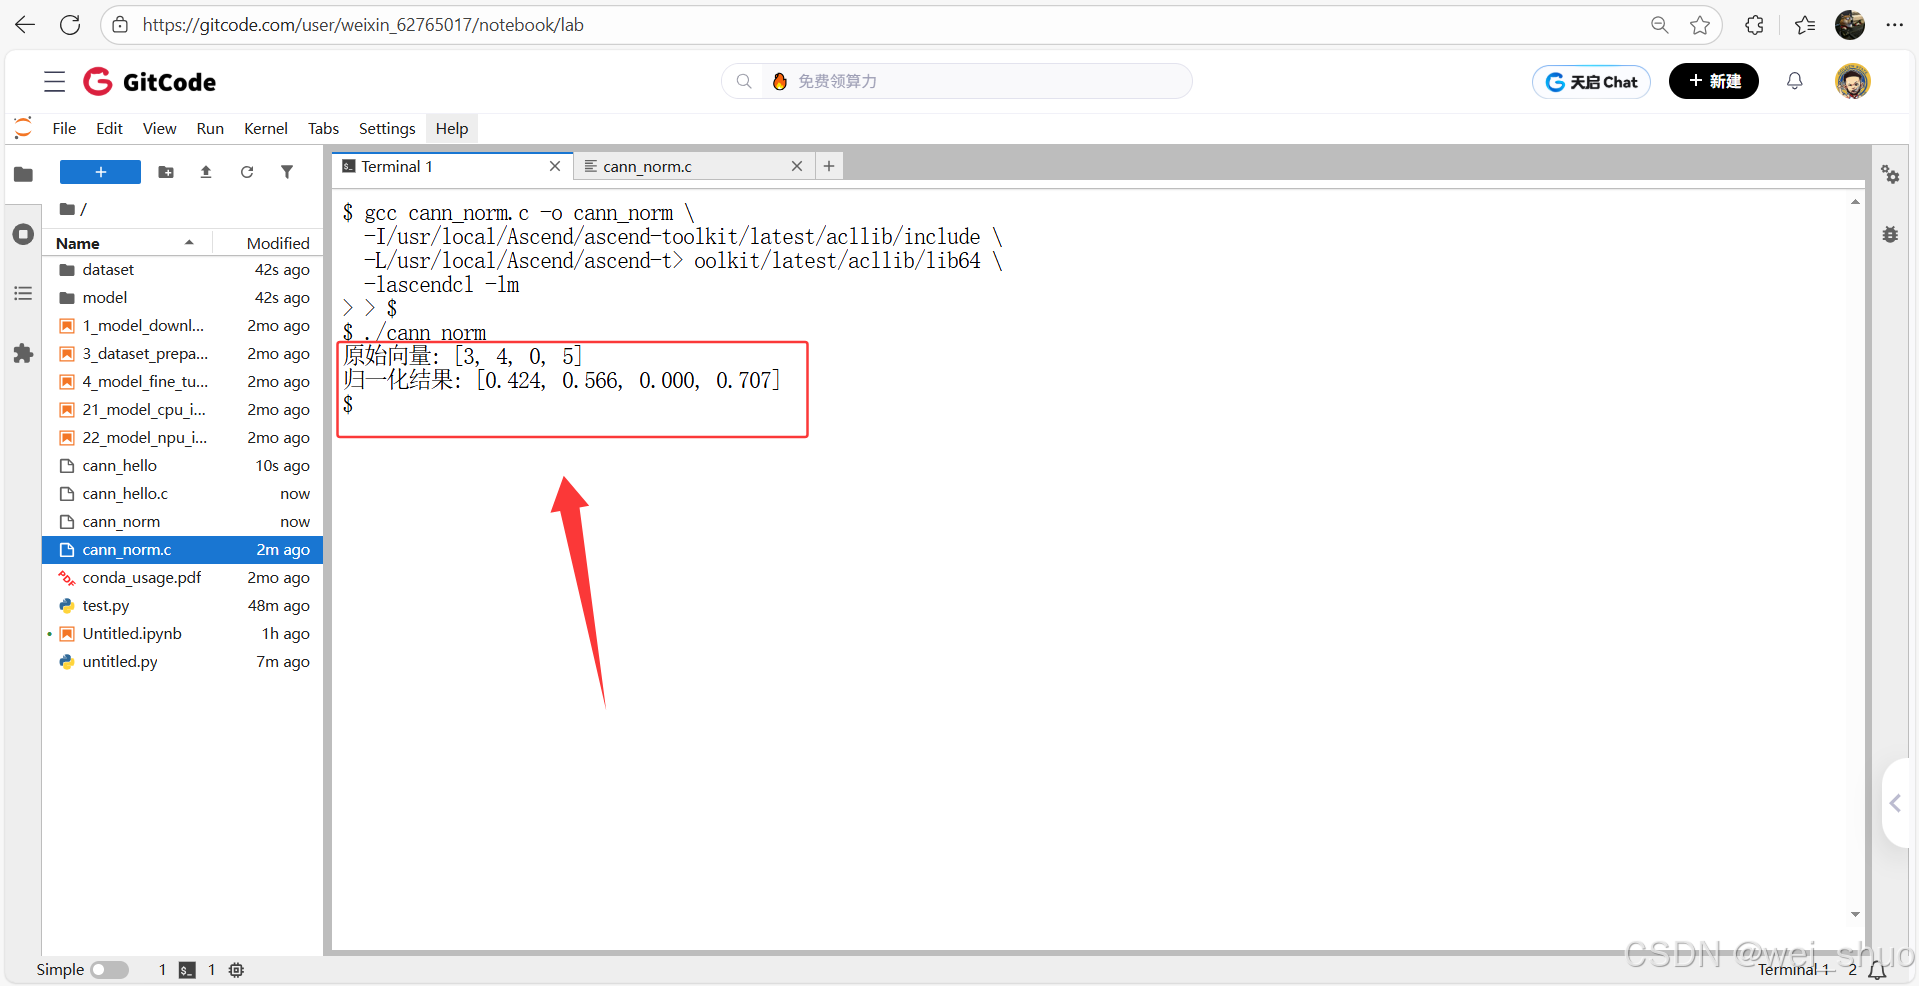Viewport: 1919px width, 986px height.
Task: Open 天启 Chat assistant
Action: [1592, 82]
